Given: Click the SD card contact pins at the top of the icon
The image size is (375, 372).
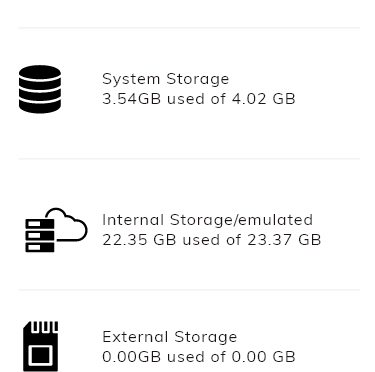Looking at the screenshot, I should (x=45, y=326).
